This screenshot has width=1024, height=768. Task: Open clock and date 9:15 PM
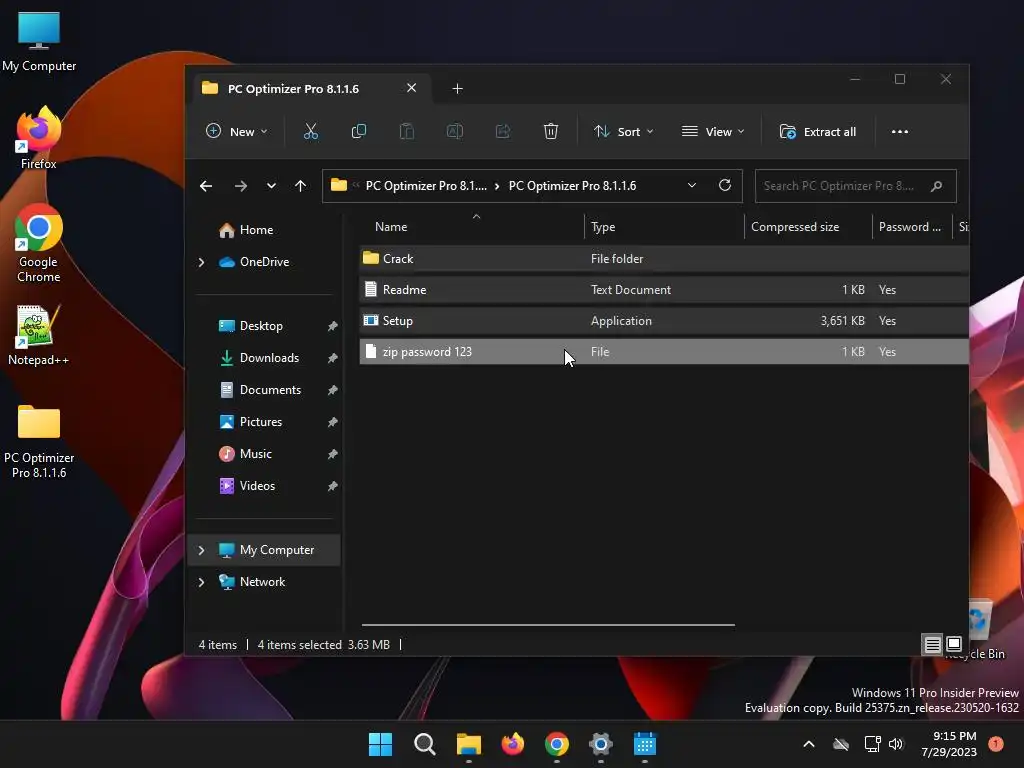949,744
